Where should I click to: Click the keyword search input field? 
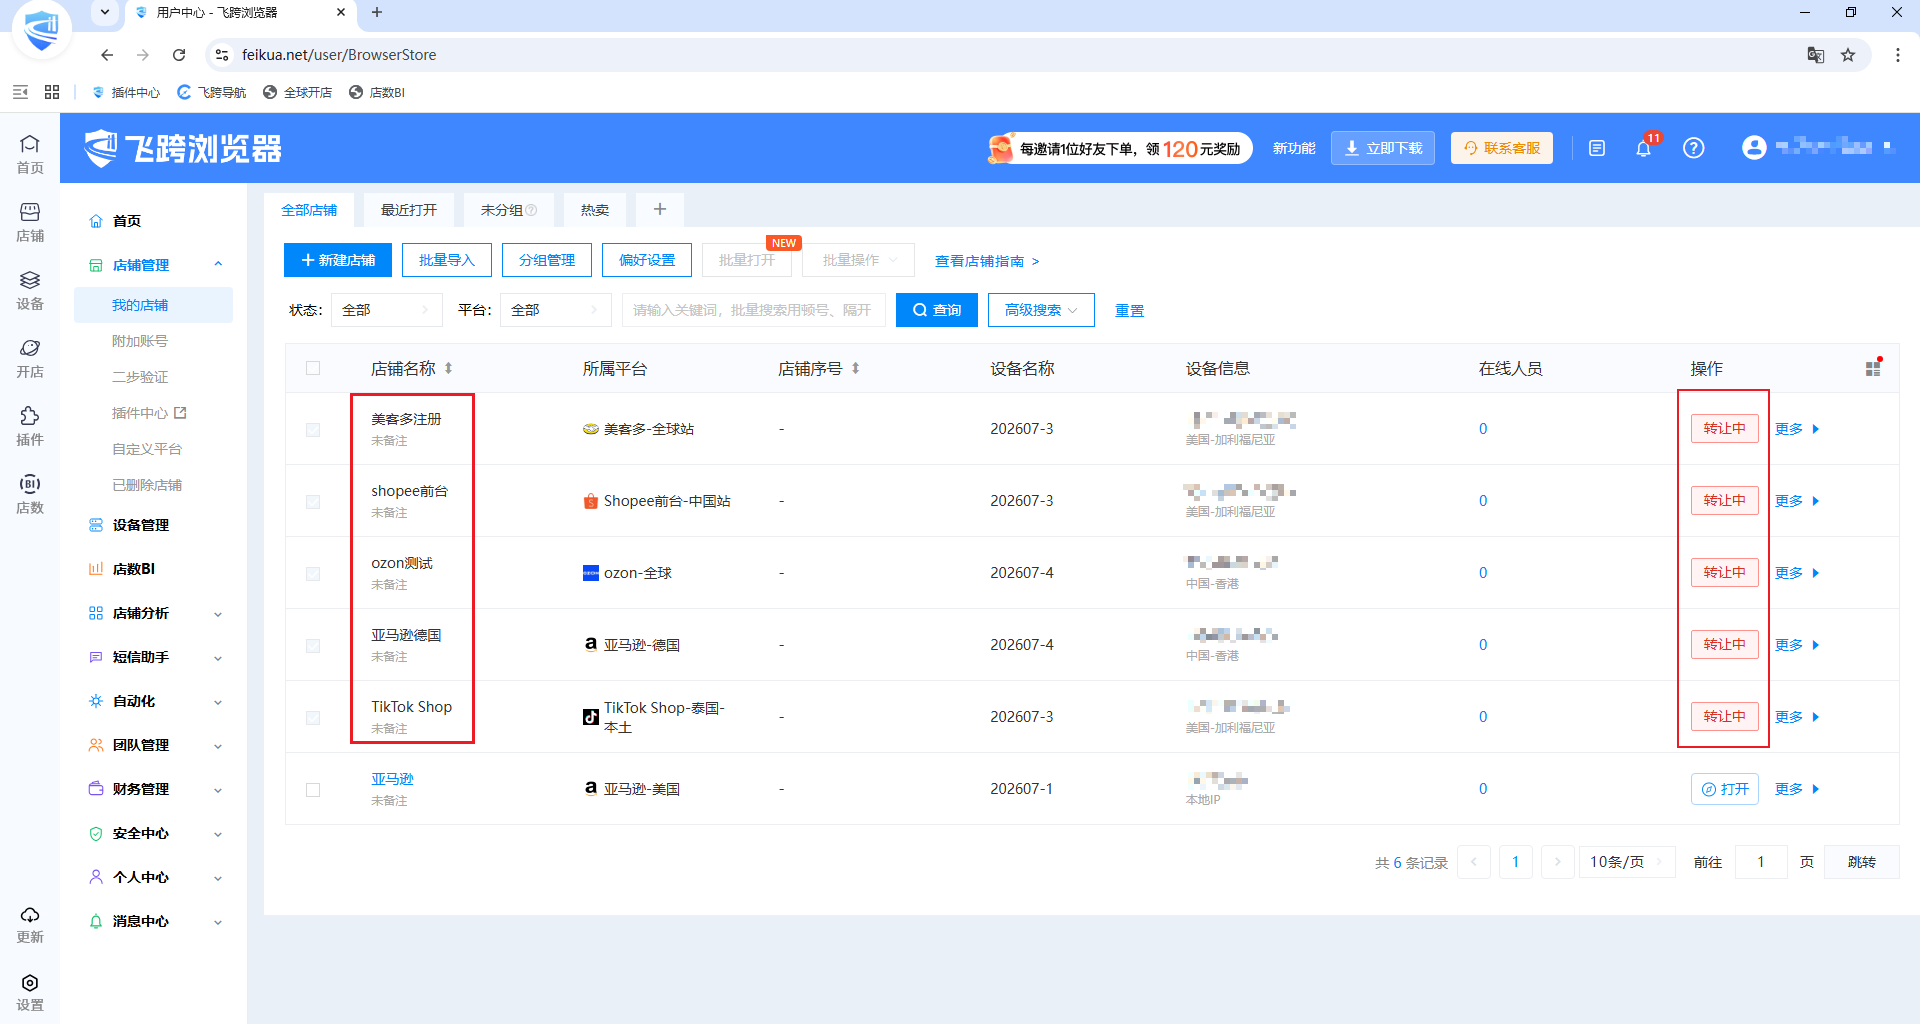pos(754,310)
